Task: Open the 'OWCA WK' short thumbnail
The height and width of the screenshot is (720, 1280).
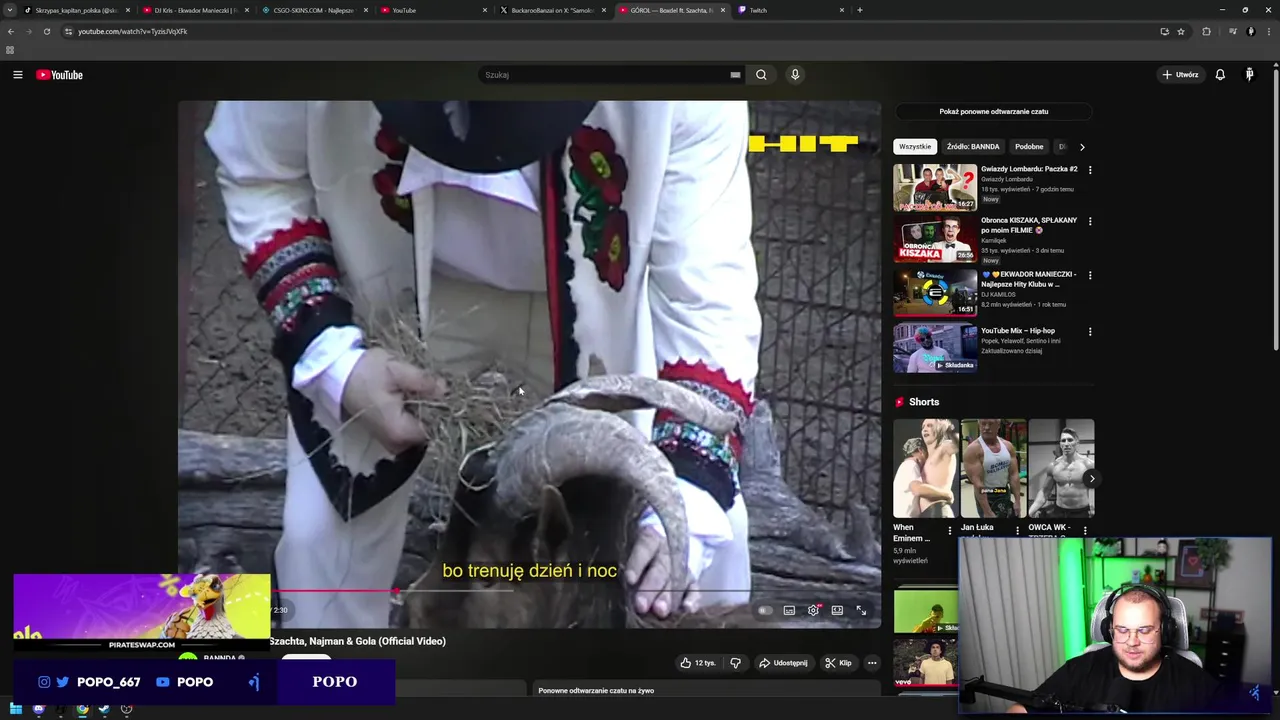Action: click(x=1061, y=468)
